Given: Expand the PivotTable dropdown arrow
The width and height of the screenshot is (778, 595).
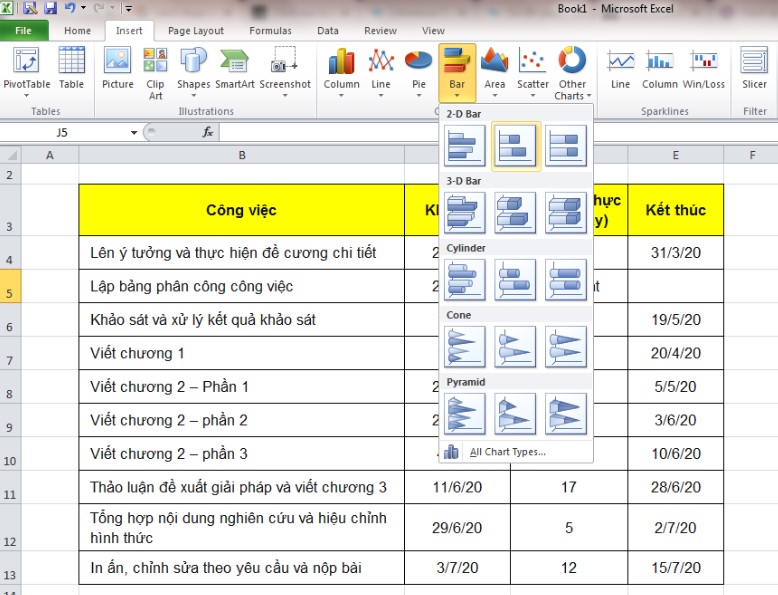Looking at the screenshot, I should click(x=26, y=96).
